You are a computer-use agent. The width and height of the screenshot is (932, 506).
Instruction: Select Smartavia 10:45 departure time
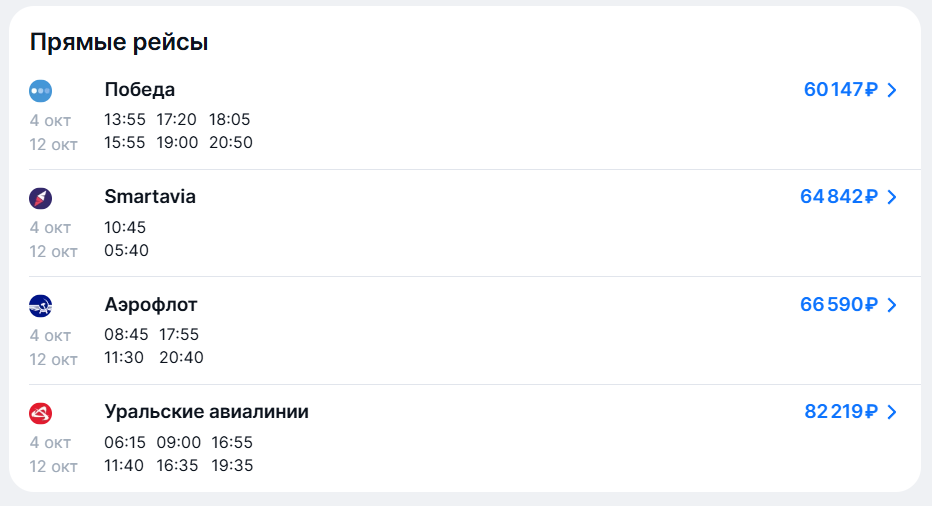[x=125, y=227]
